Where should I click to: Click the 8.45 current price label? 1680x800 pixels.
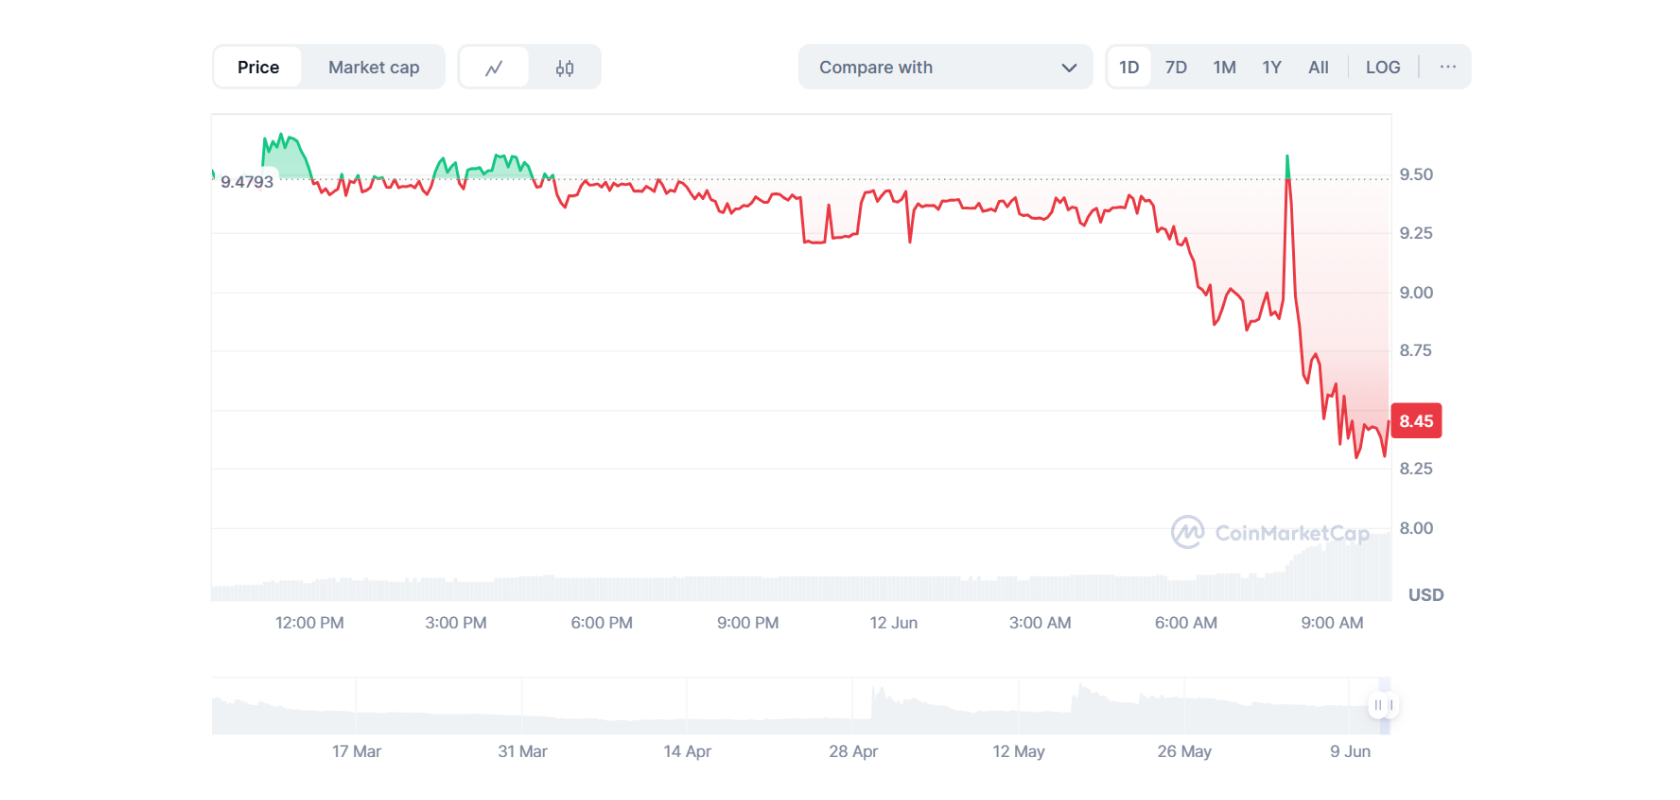tap(1416, 421)
